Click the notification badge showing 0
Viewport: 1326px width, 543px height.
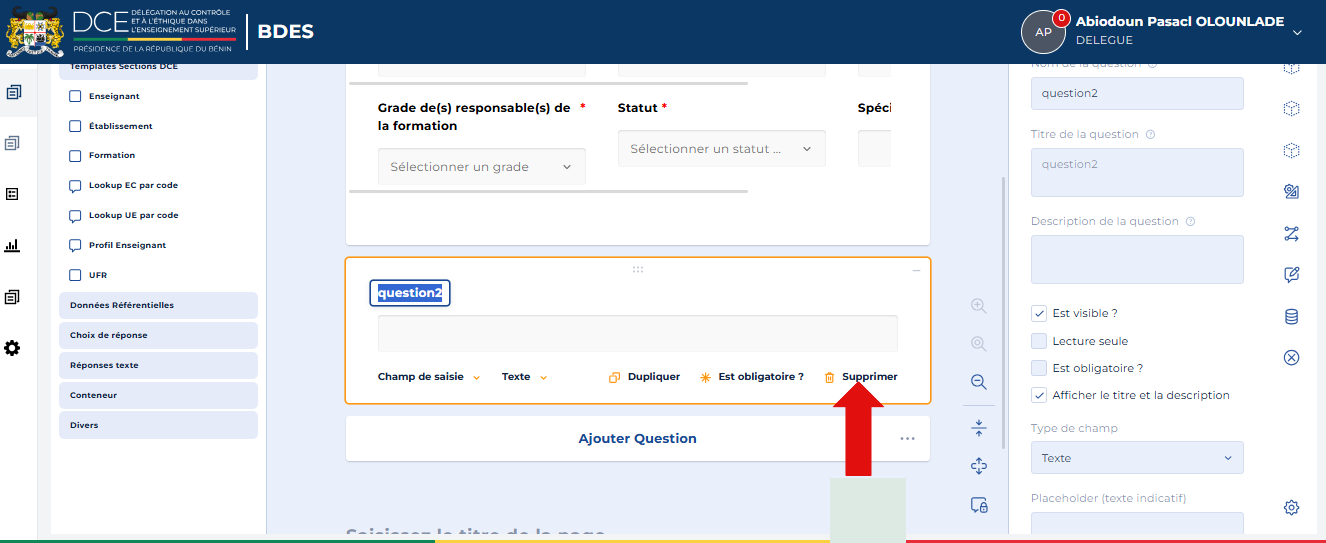[x=1062, y=18]
